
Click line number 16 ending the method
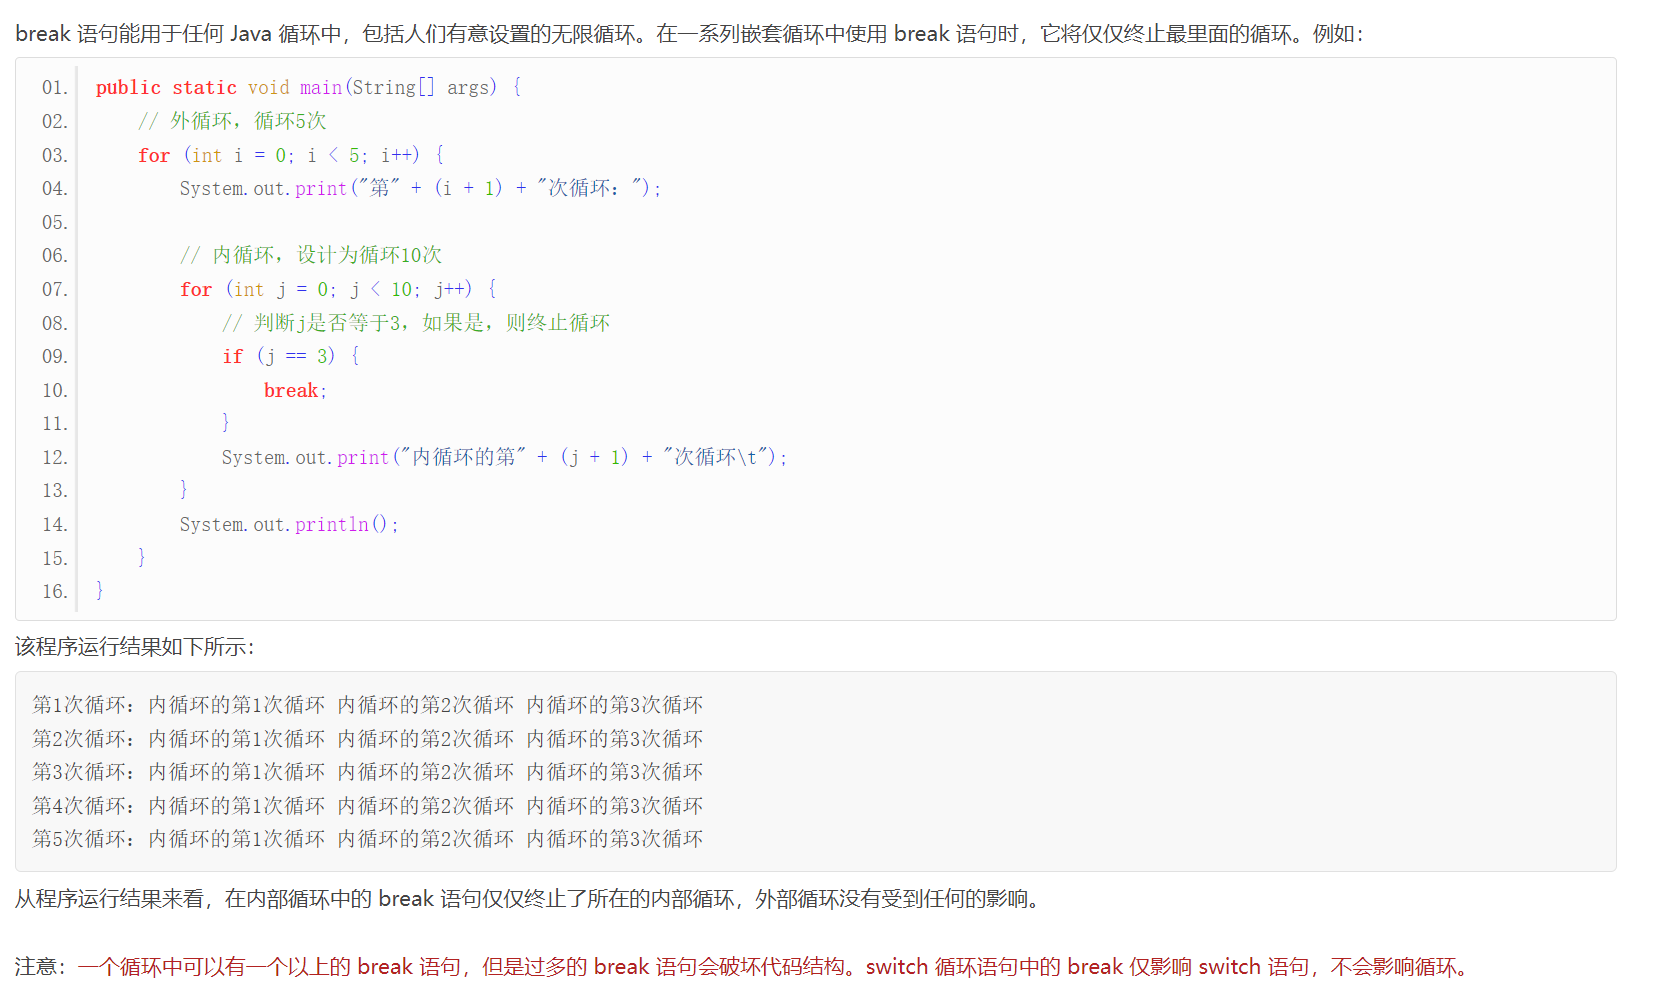55,592
